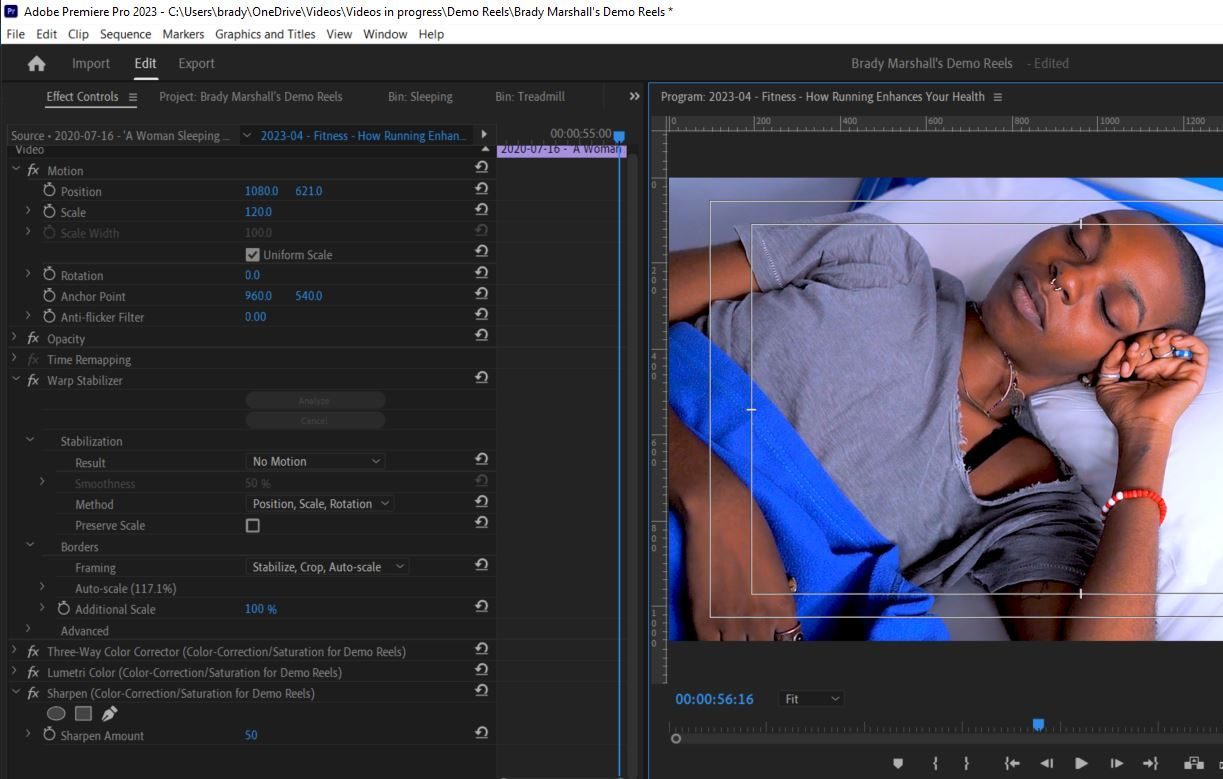Uncheck the Uniform Scale checkbox
The width and height of the screenshot is (1223, 779).
252,254
